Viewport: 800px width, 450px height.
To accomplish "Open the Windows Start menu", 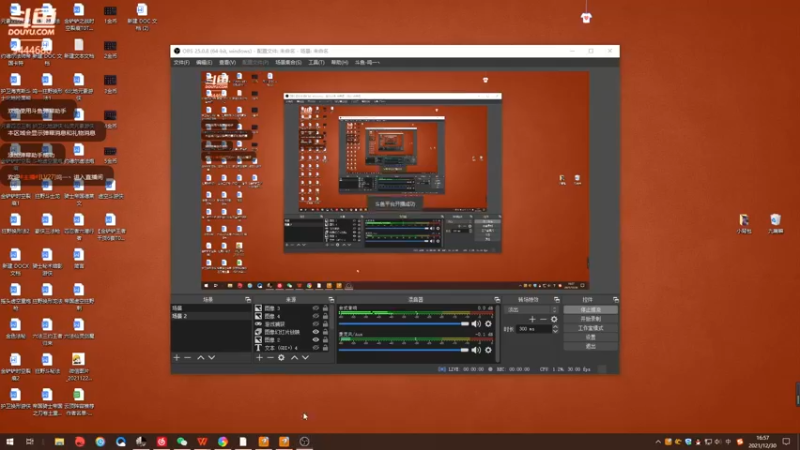I will coord(10,441).
